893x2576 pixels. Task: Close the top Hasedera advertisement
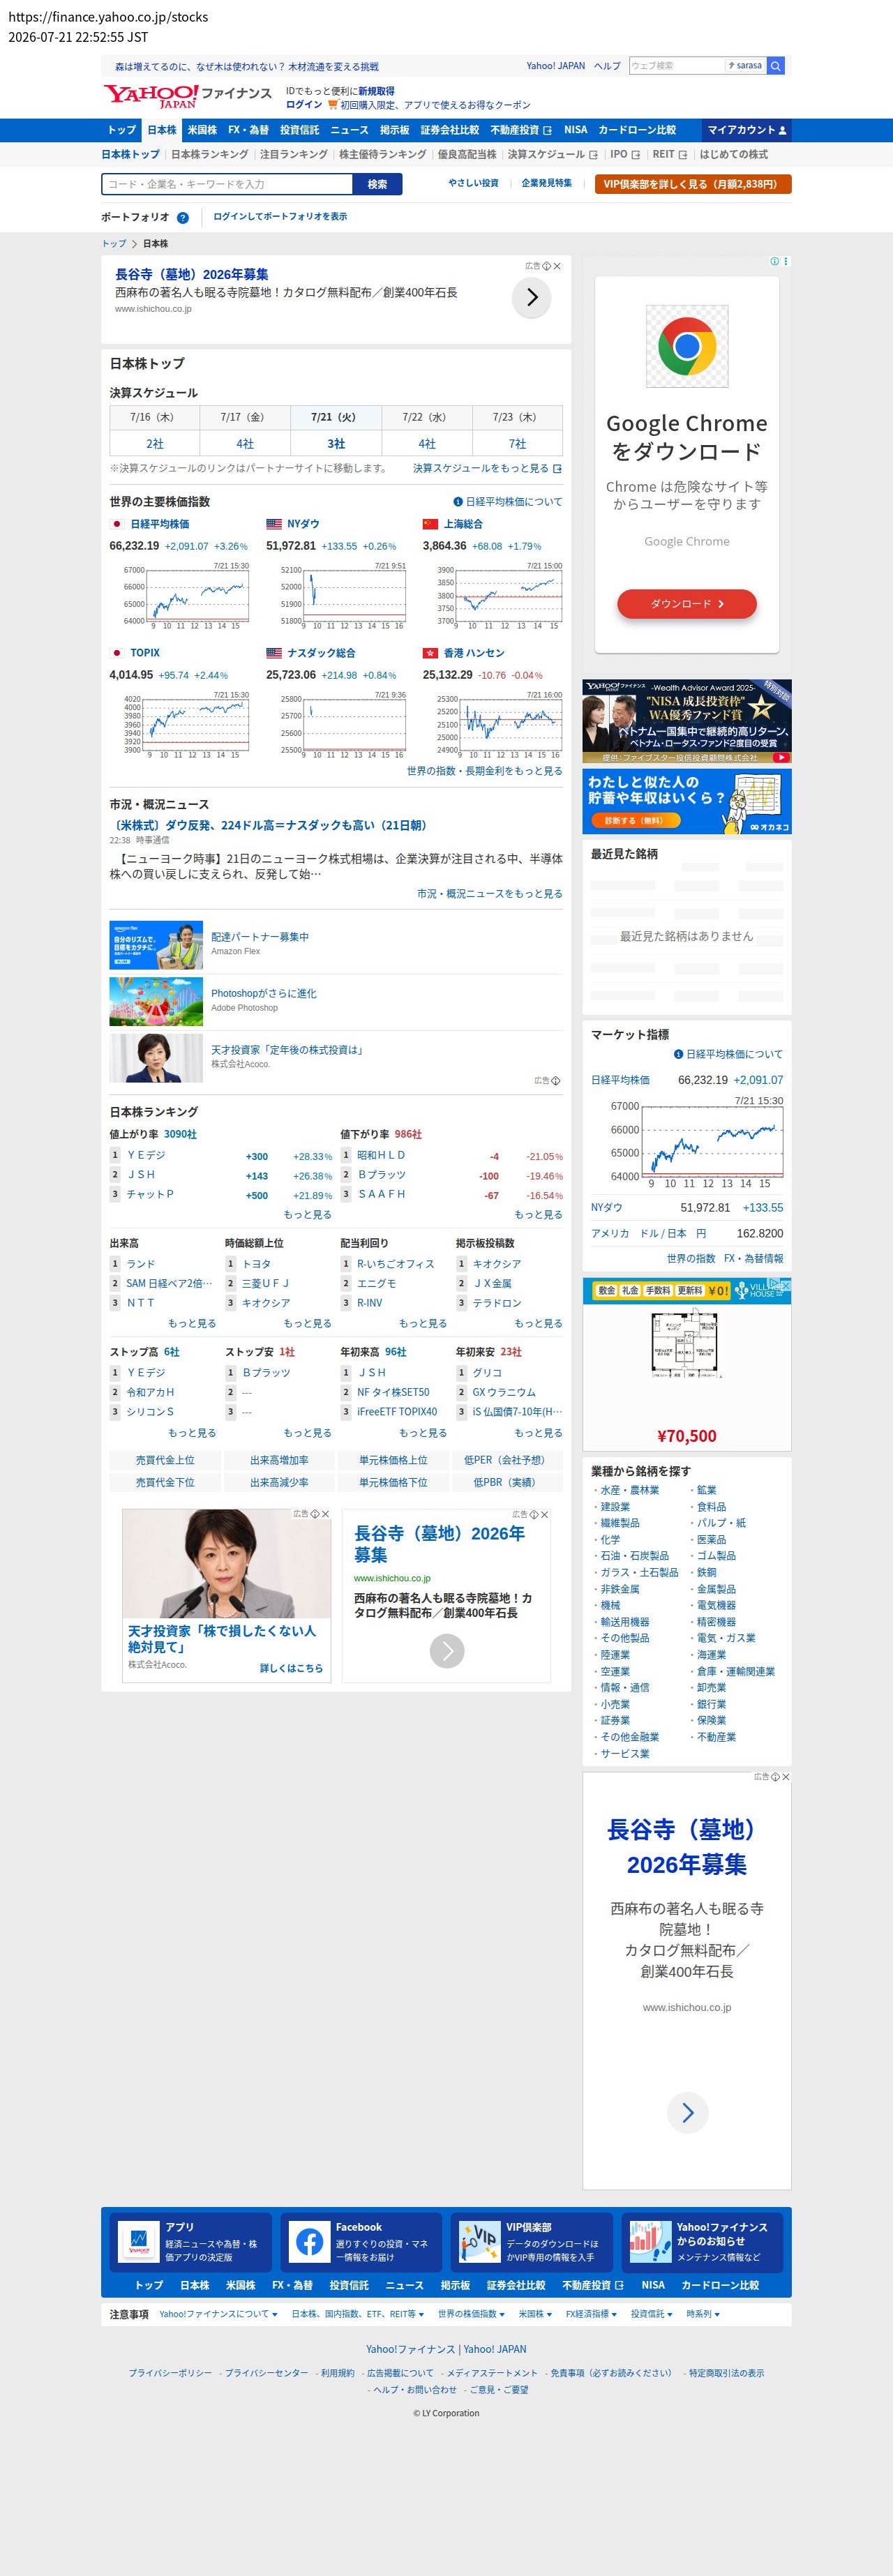point(557,266)
